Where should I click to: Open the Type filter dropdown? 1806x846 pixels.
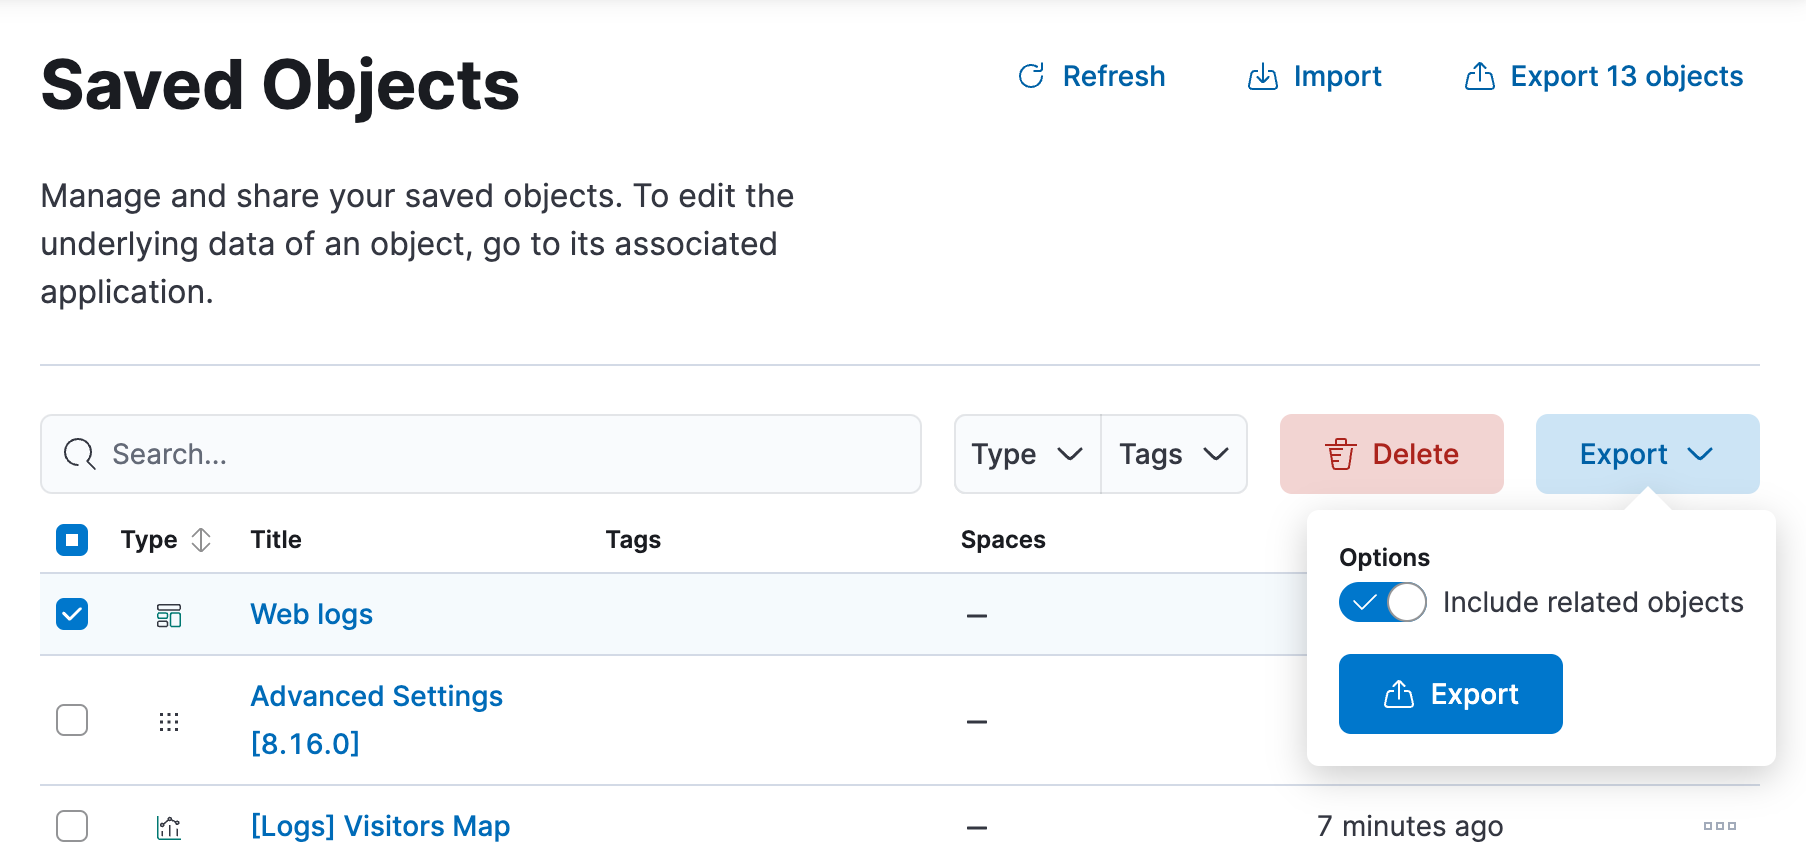coord(1027,454)
